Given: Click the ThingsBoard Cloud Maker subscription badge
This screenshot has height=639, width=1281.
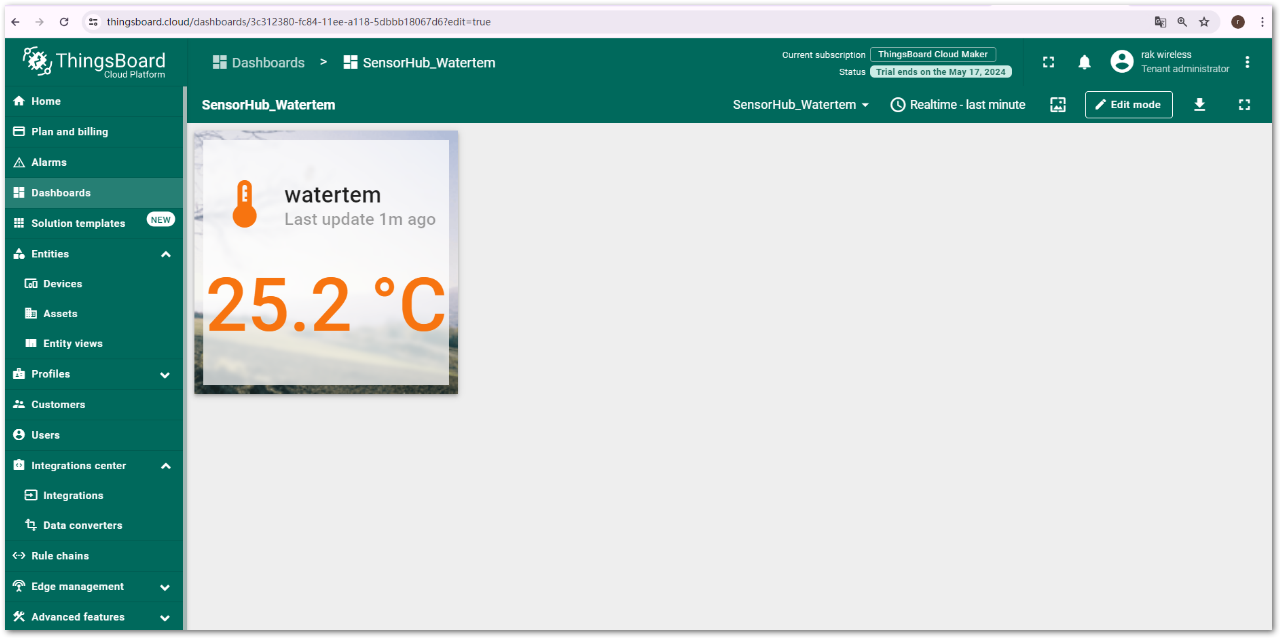Looking at the screenshot, I should [x=933, y=55].
